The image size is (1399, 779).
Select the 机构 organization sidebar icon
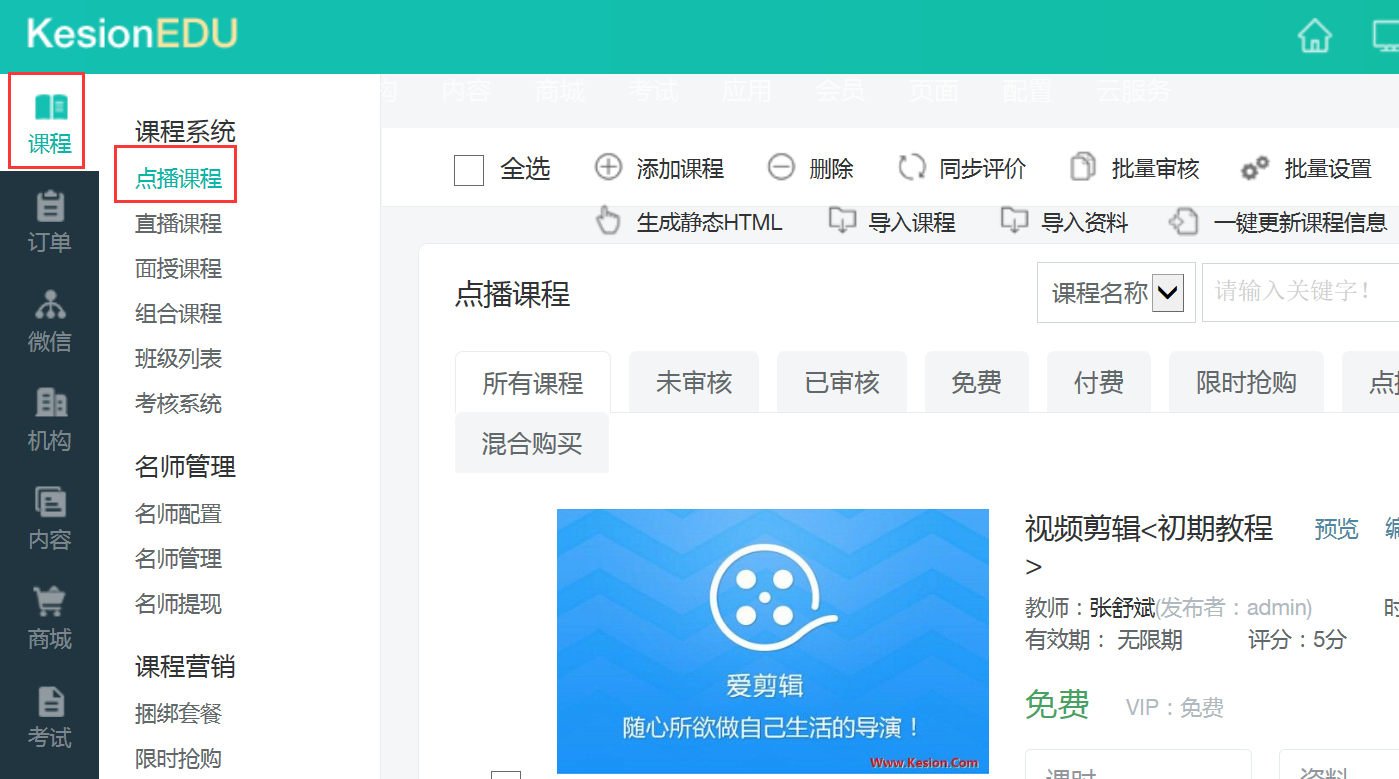point(49,420)
